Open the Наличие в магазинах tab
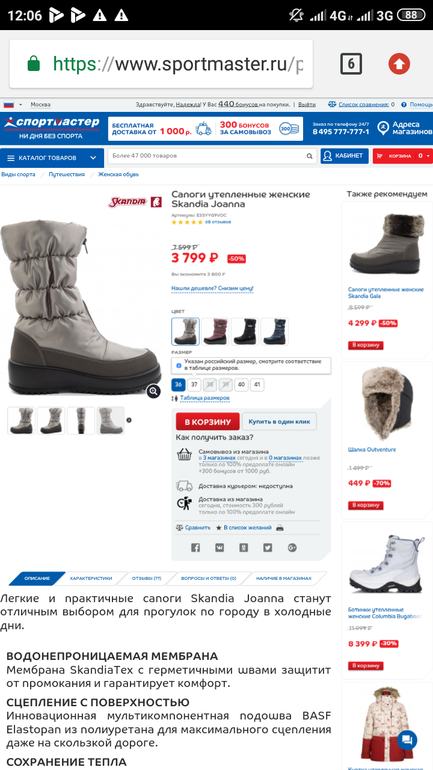This screenshot has width=433, height=770. [x=284, y=578]
